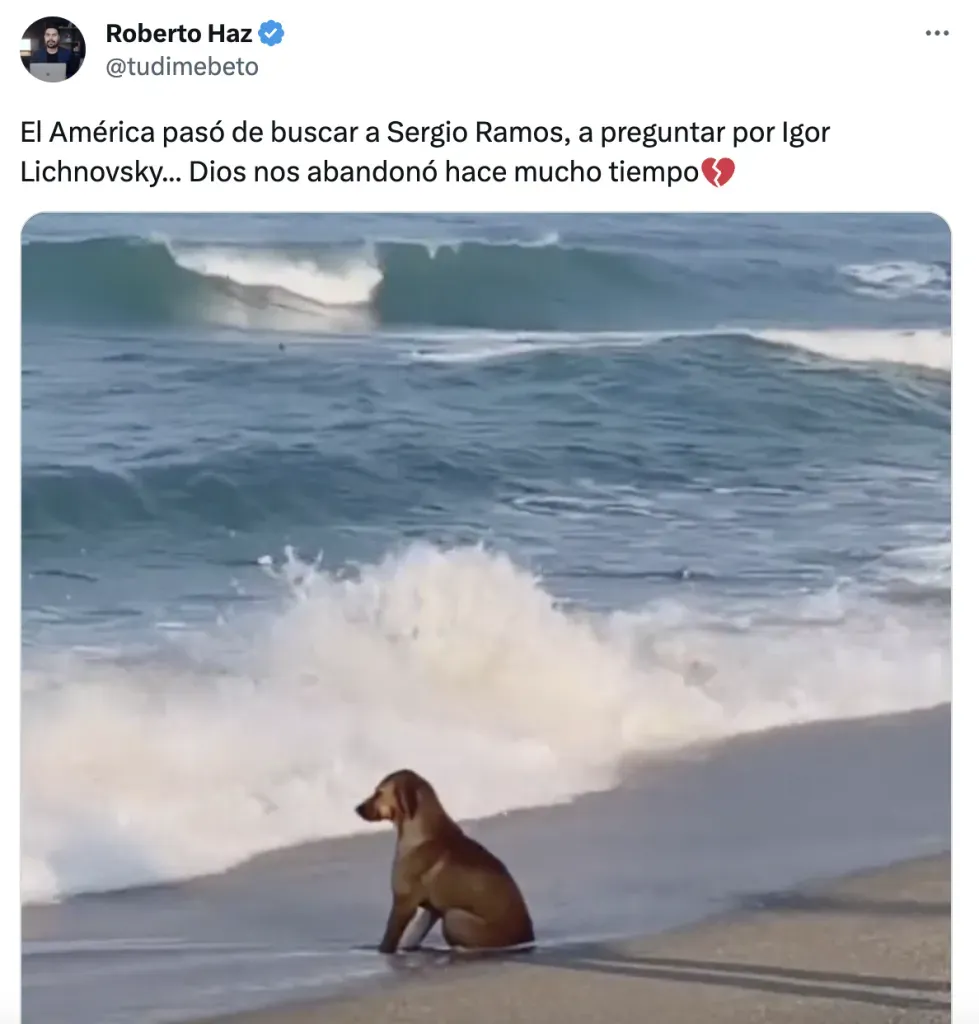The height and width of the screenshot is (1024, 979).
Task: Visit the @tudimebeto handle link
Action: [x=182, y=67]
